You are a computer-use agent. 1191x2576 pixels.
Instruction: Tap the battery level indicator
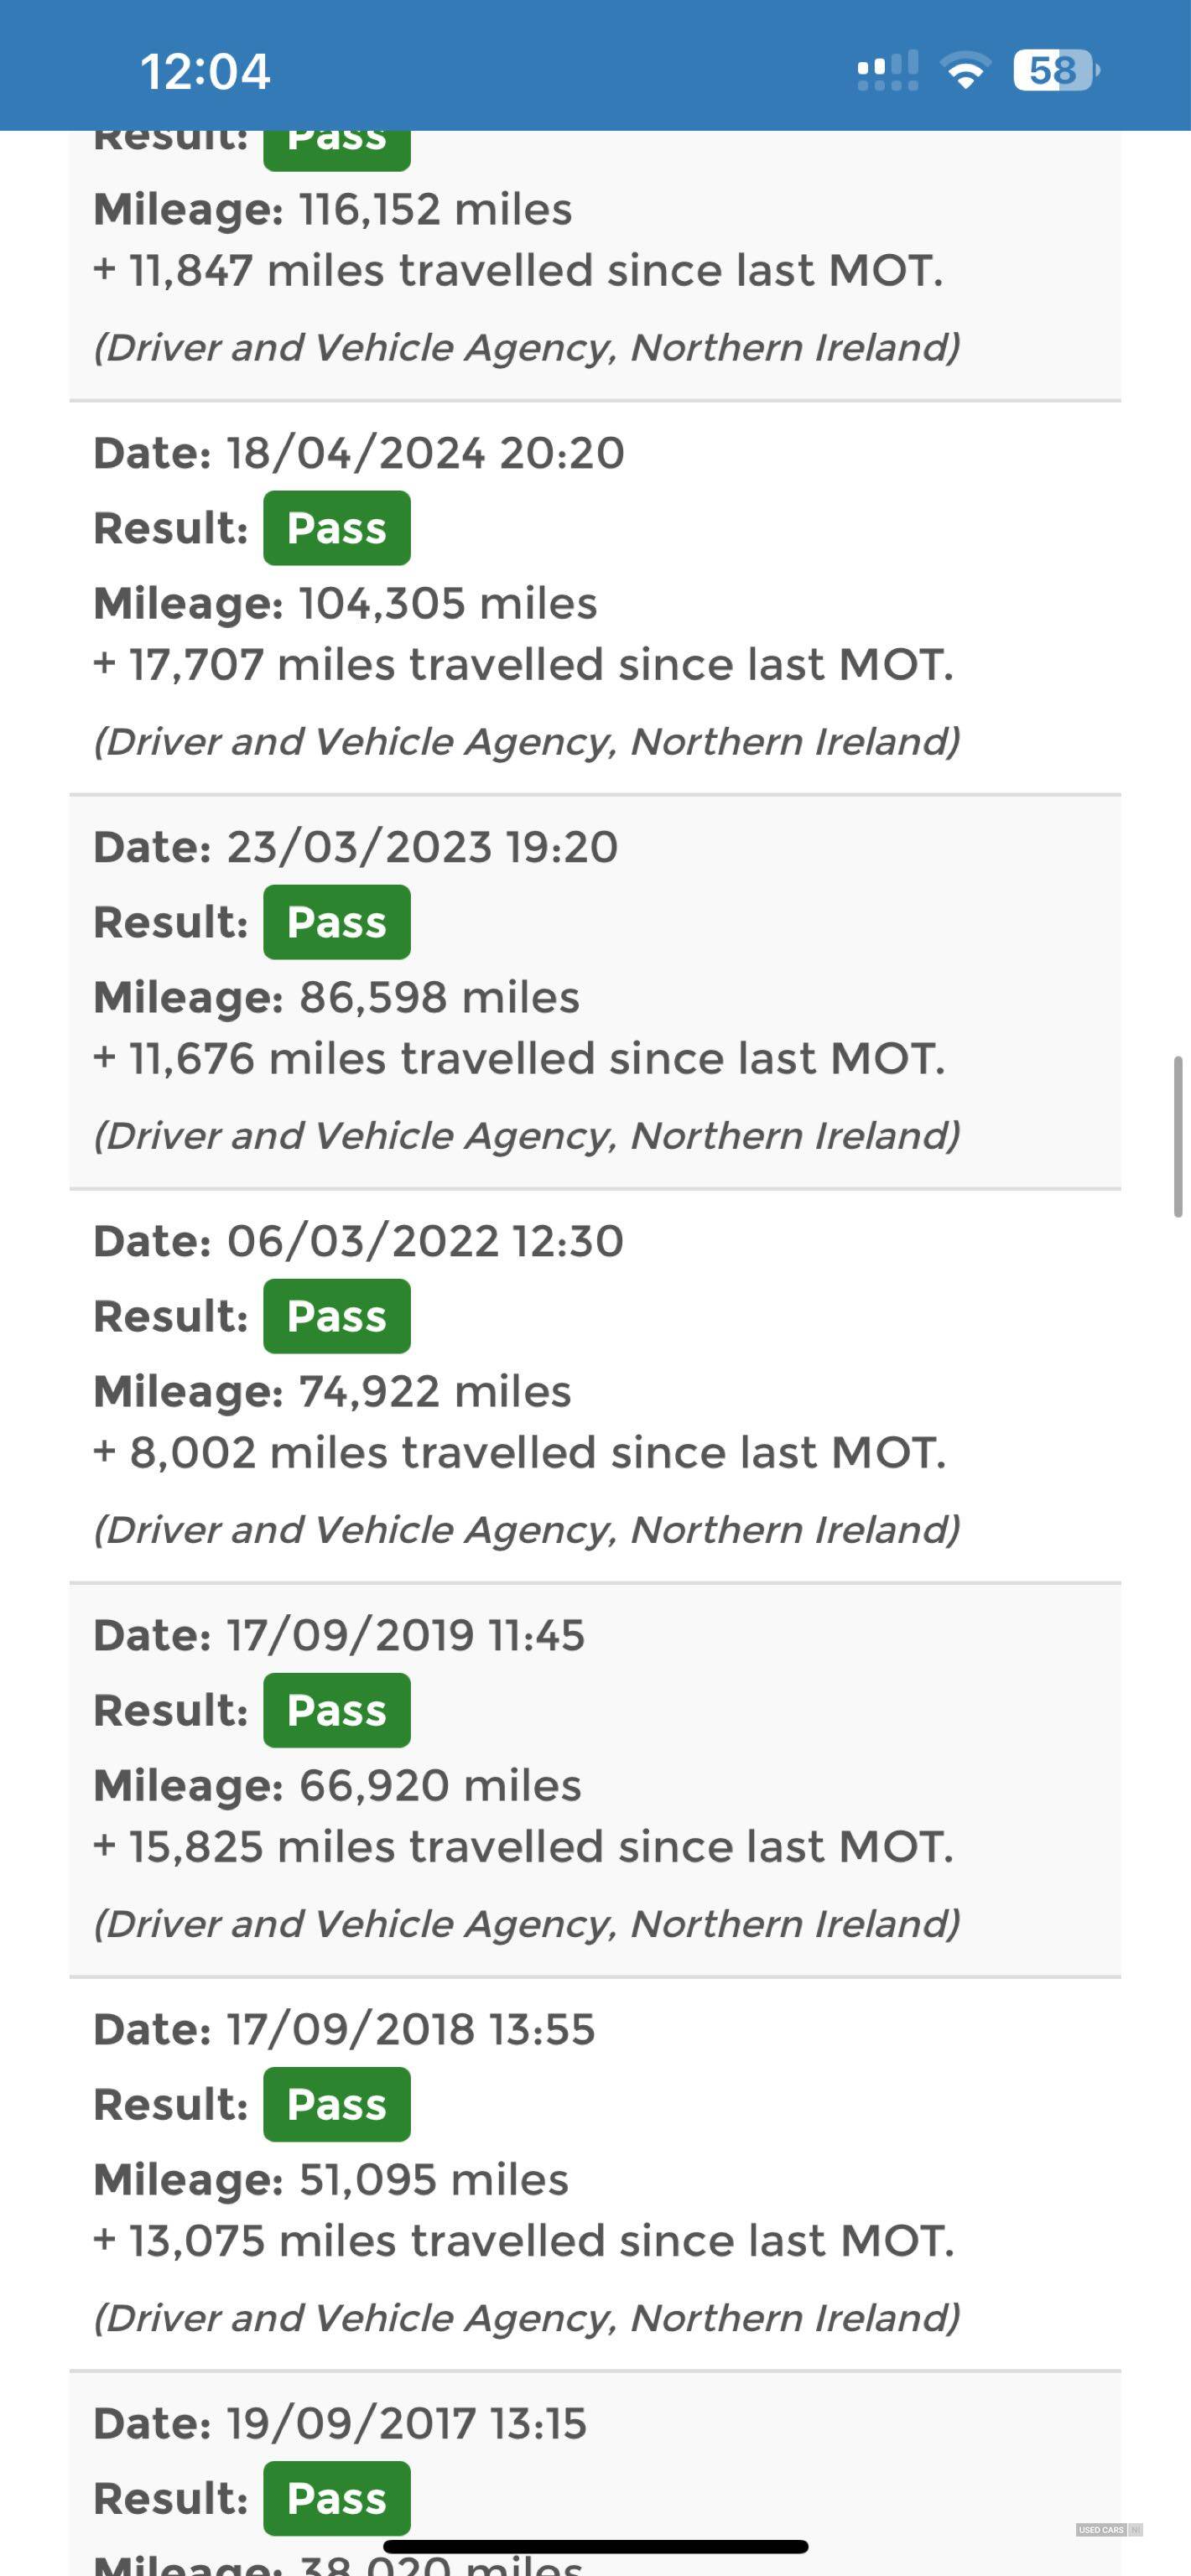click(x=1056, y=71)
